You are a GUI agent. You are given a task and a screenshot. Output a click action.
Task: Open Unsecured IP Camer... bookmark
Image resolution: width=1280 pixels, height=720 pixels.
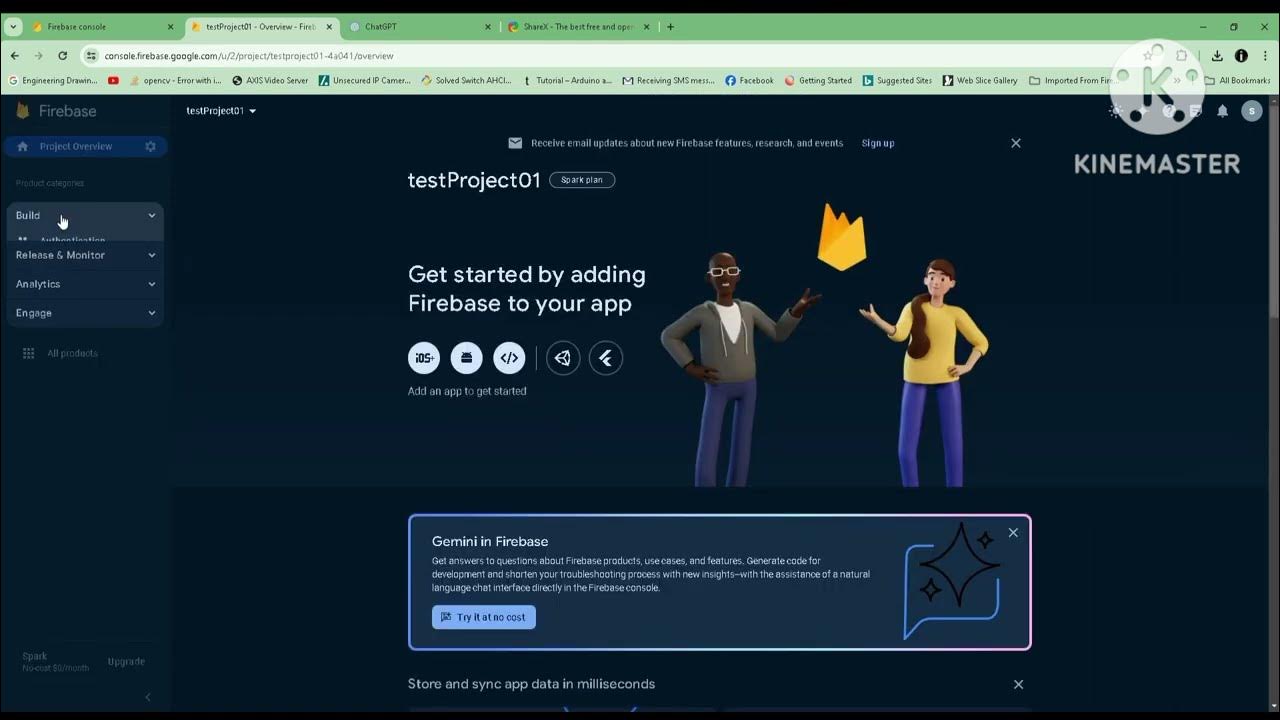click(365, 80)
